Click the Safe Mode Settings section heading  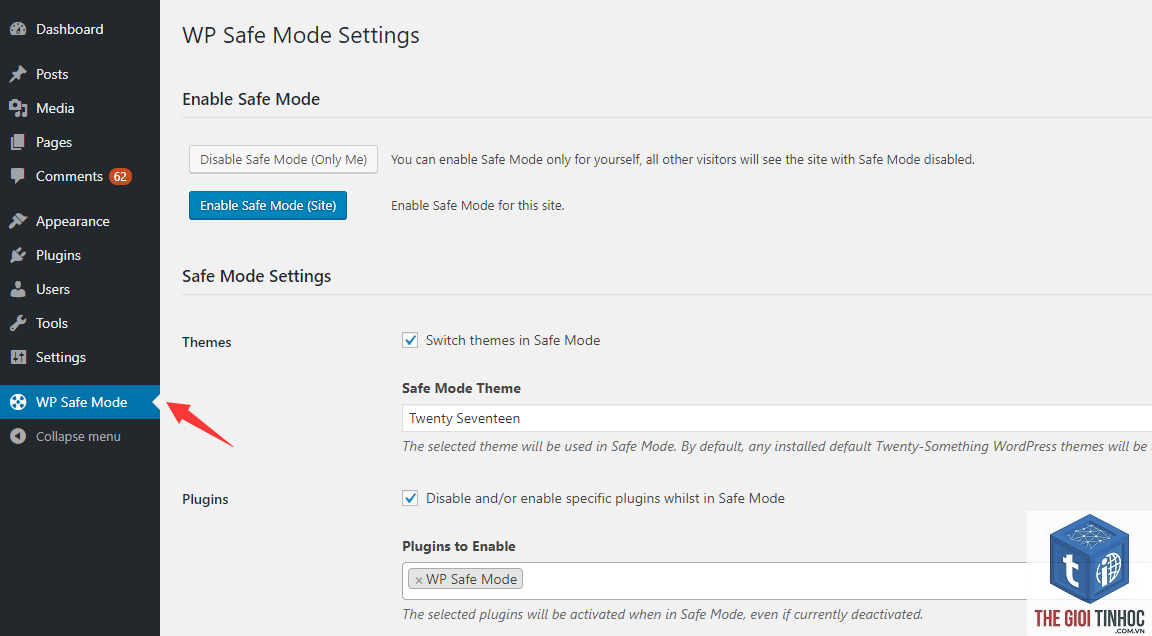(x=256, y=276)
